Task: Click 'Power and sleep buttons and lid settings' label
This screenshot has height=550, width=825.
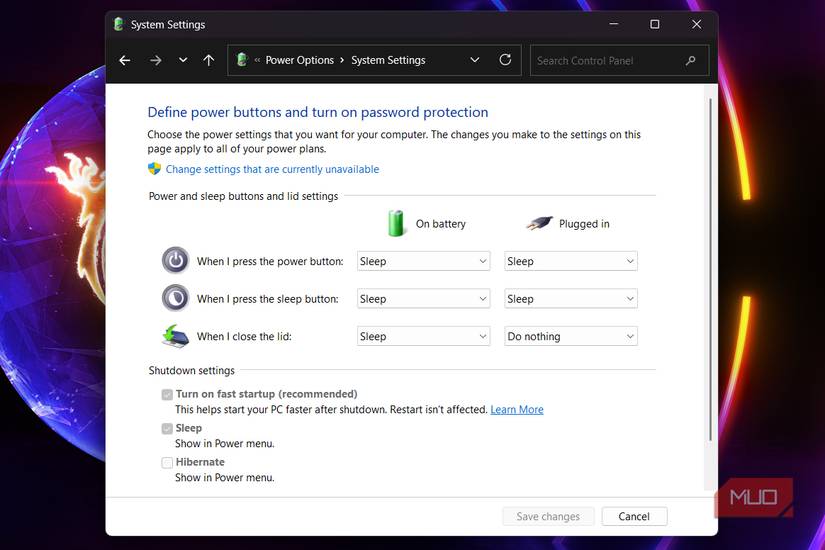Action: point(243,196)
